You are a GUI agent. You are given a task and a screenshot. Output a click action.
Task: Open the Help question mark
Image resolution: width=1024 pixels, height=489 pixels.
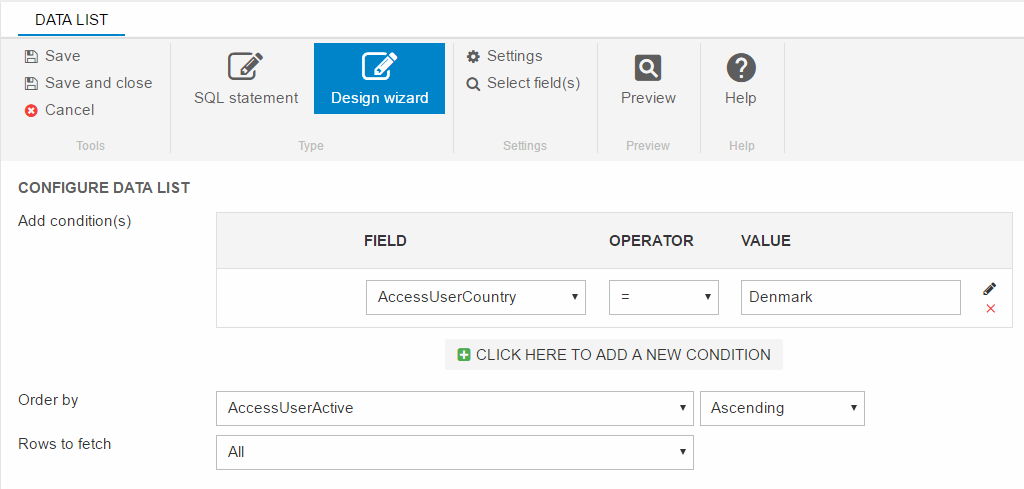(x=740, y=79)
